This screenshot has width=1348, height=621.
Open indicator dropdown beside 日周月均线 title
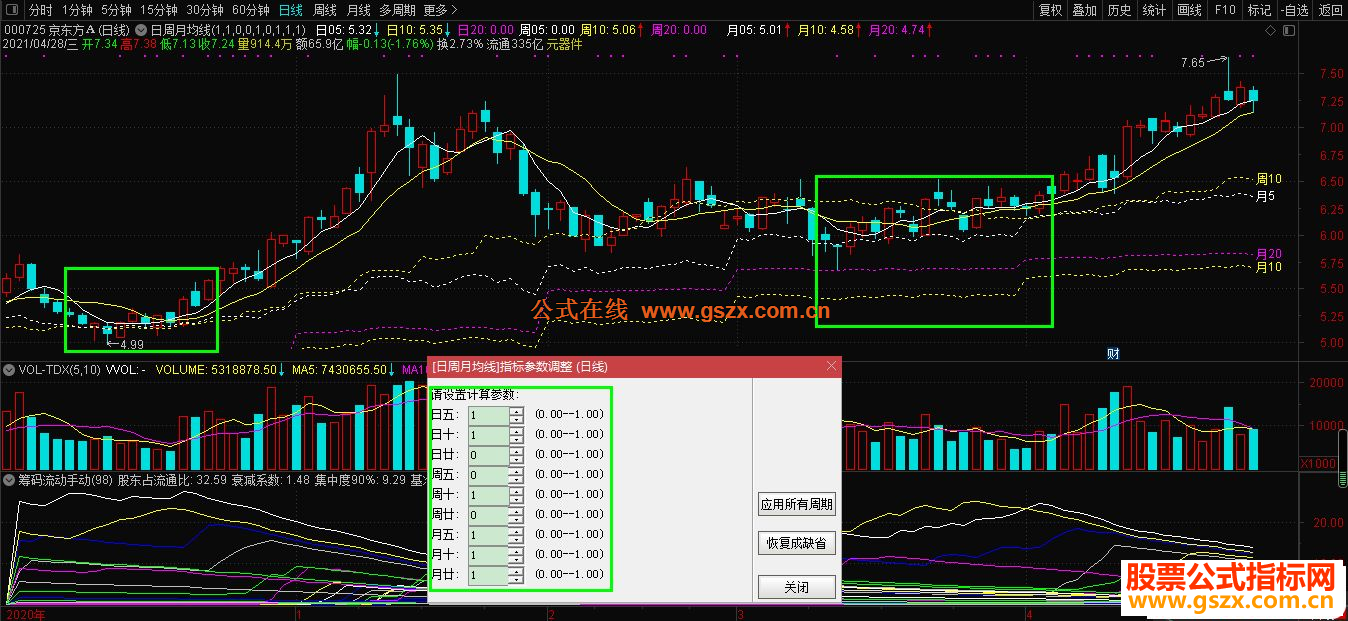pos(141,30)
